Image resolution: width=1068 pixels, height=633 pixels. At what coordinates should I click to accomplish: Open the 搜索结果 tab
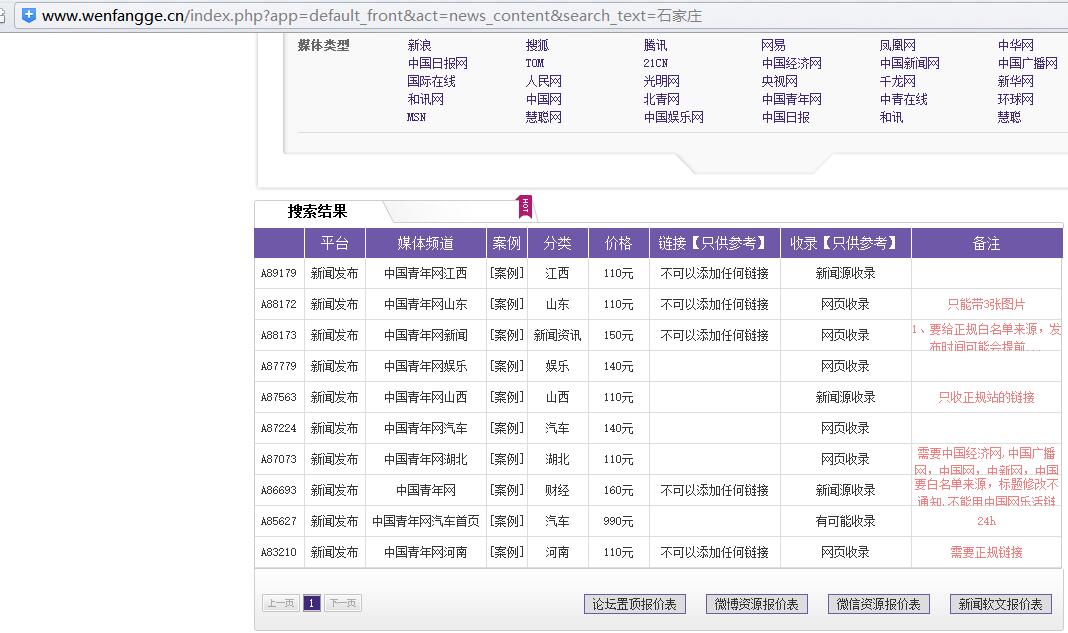317,211
